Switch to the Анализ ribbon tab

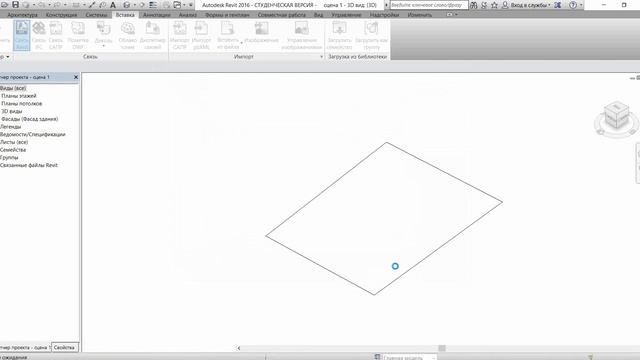[x=188, y=15]
